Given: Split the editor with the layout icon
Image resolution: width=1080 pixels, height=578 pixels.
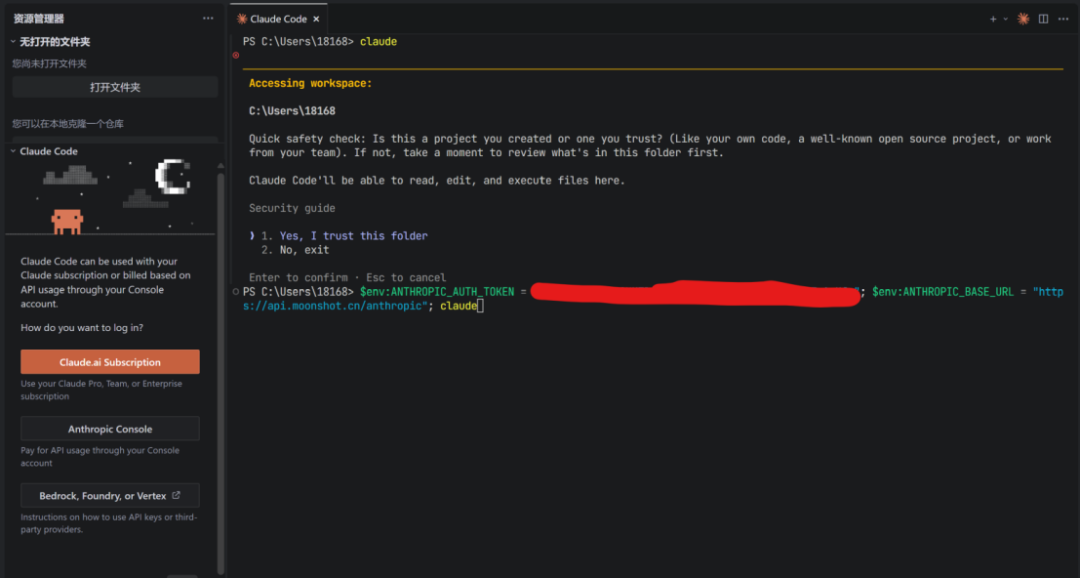Looking at the screenshot, I should (x=1043, y=19).
